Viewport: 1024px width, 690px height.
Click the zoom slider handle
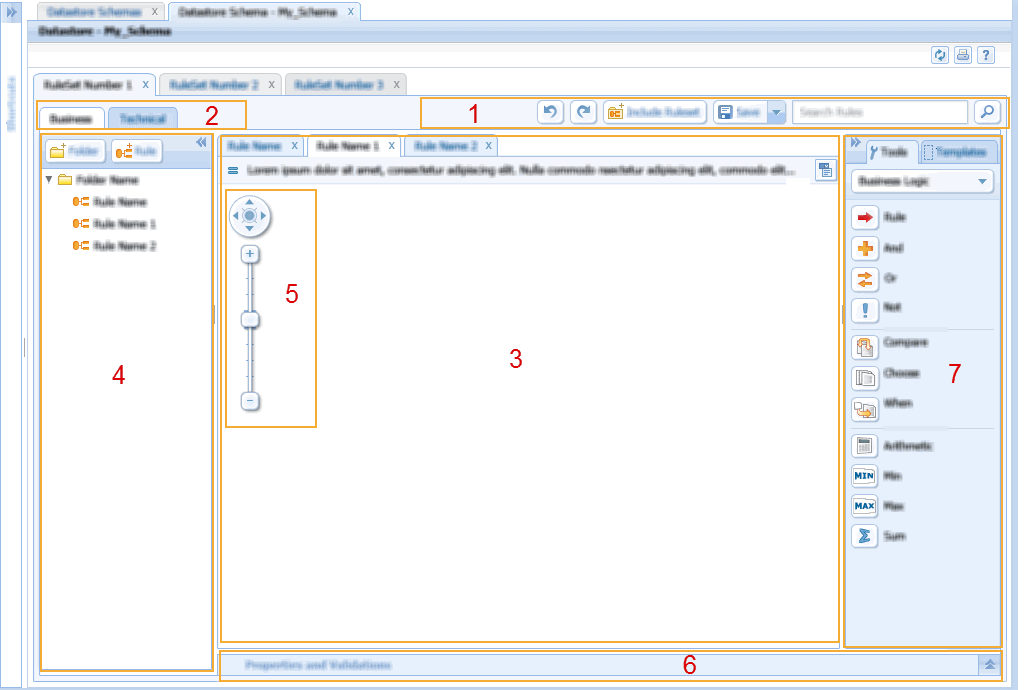pyautogui.click(x=249, y=320)
